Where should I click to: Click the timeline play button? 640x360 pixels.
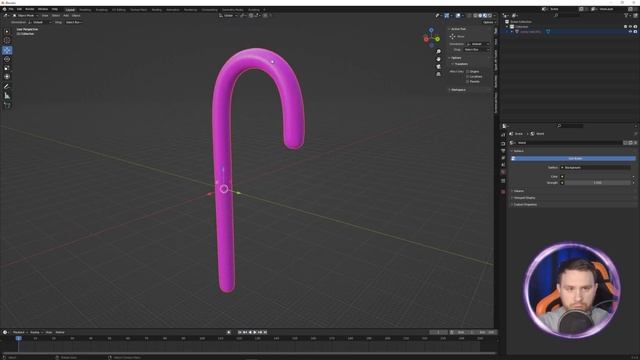(x=255, y=332)
